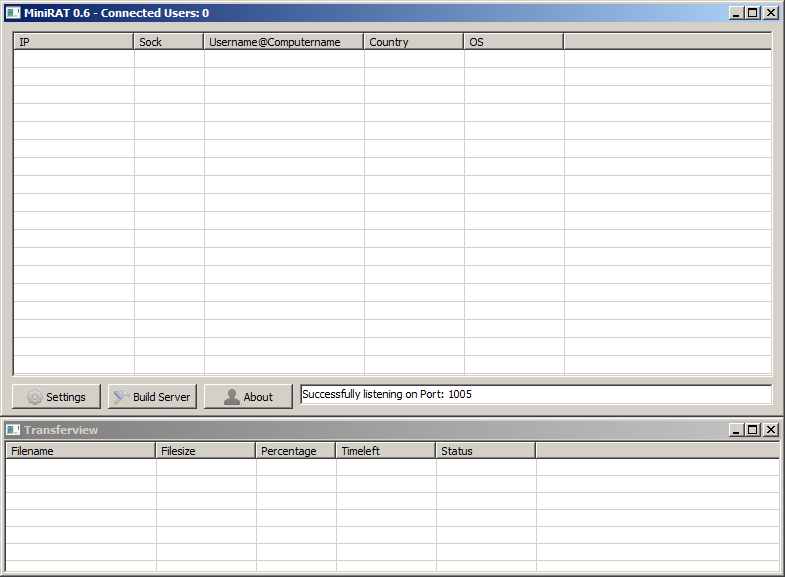Open Settings with the gear icon button

click(x=56, y=397)
